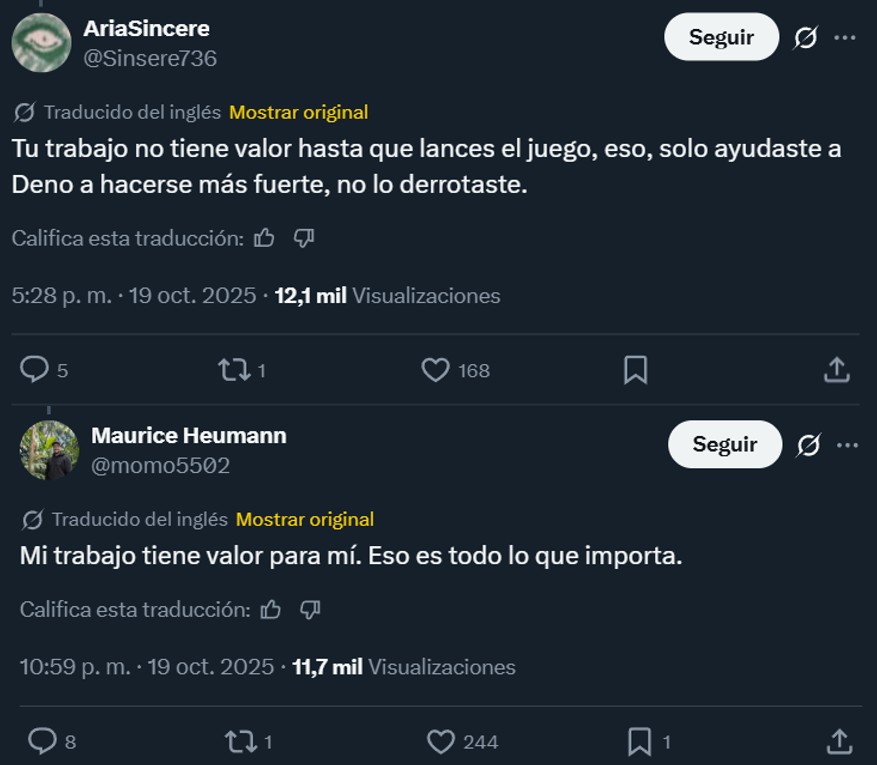877x765 pixels.
Task: Reply to AriaSincere's tweet
Action: coord(35,370)
